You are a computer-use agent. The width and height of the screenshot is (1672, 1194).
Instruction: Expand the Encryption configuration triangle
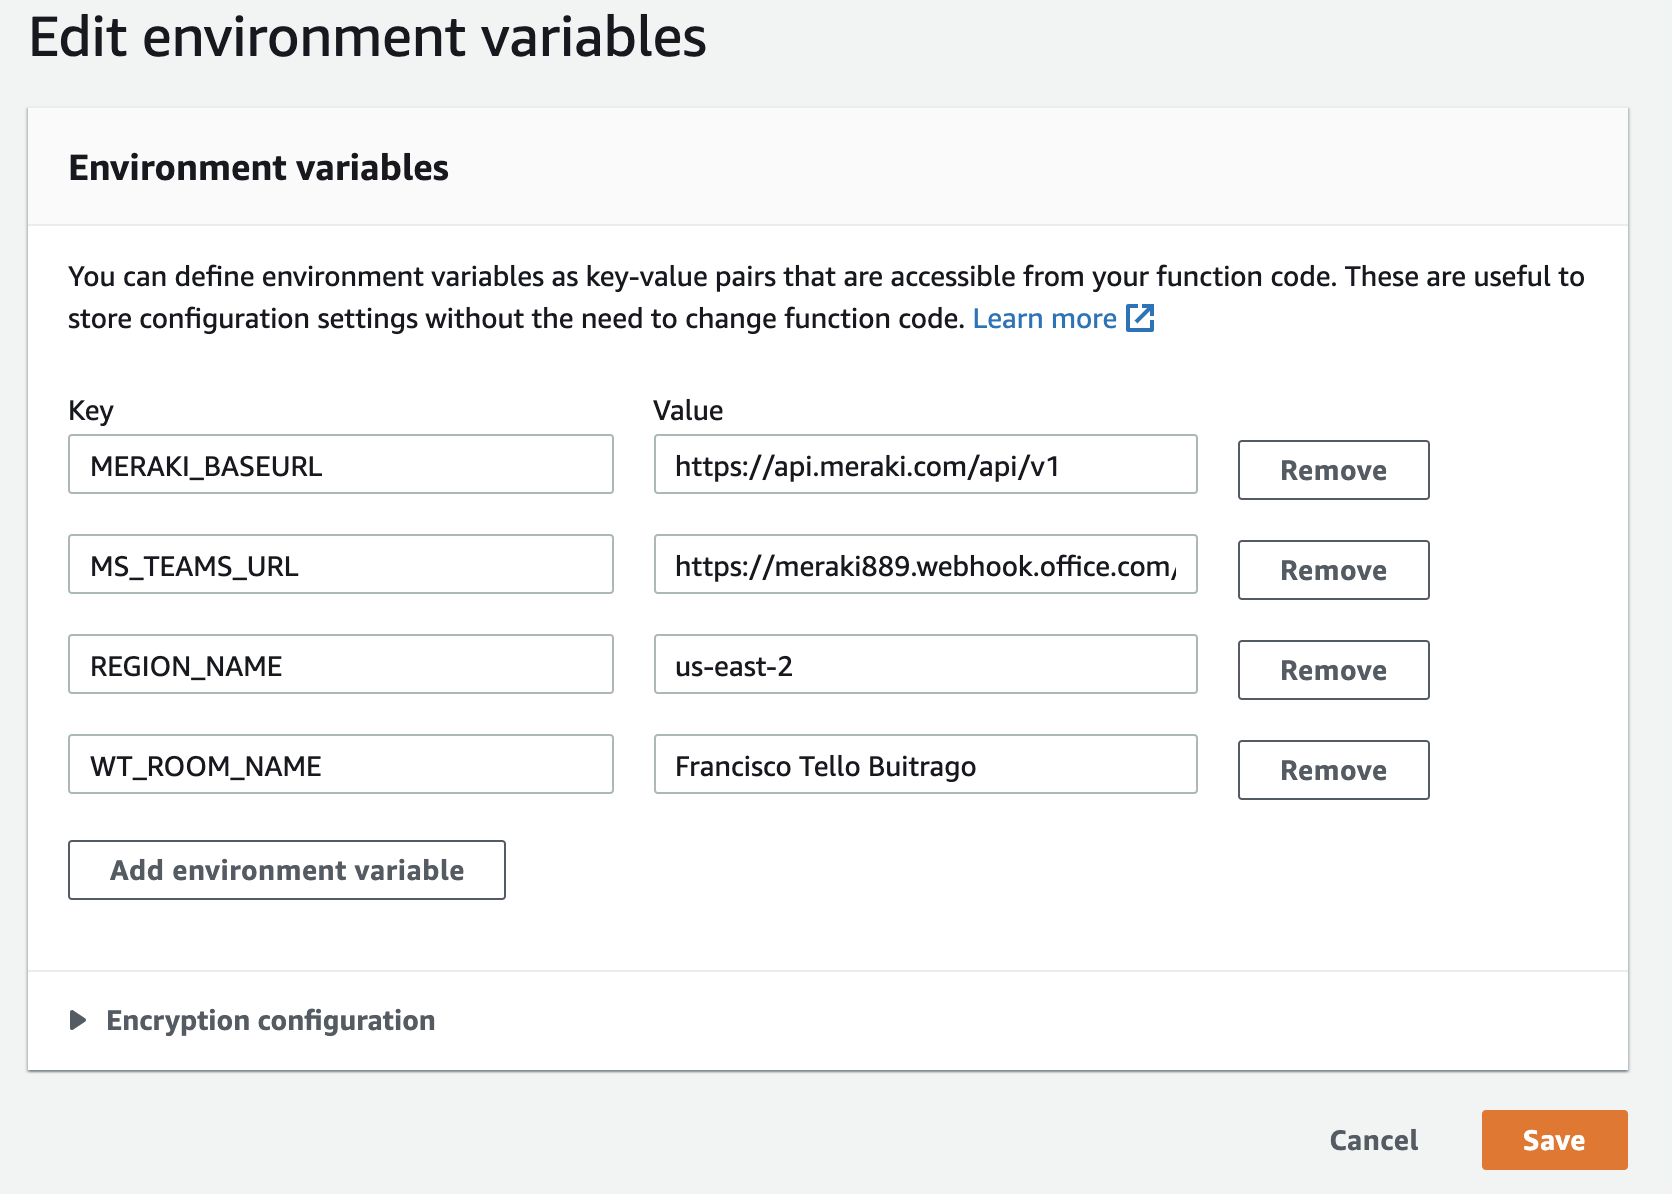click(78, 1020)
